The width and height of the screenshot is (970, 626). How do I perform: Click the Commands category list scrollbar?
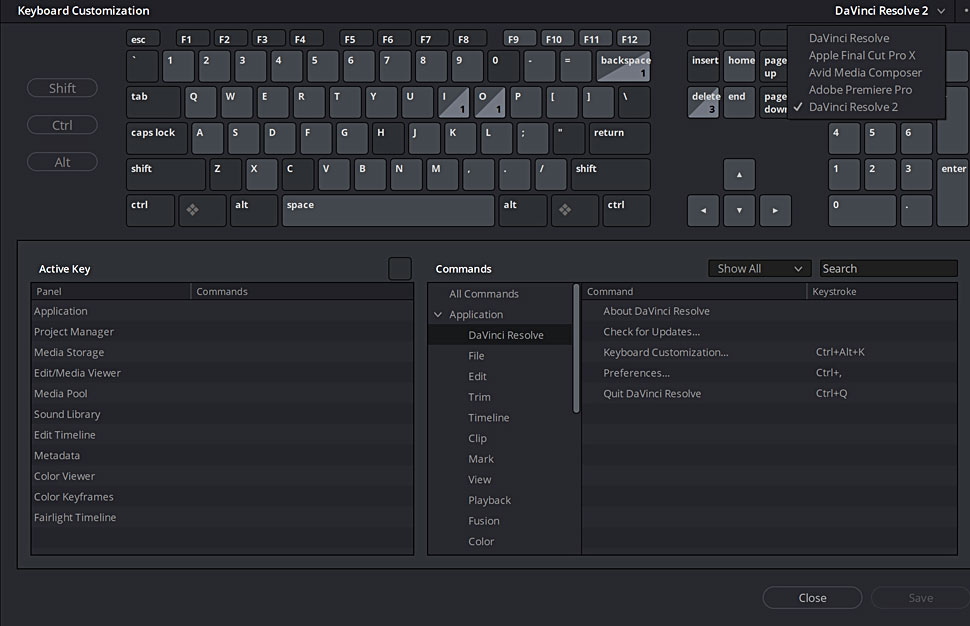point(577,349)
